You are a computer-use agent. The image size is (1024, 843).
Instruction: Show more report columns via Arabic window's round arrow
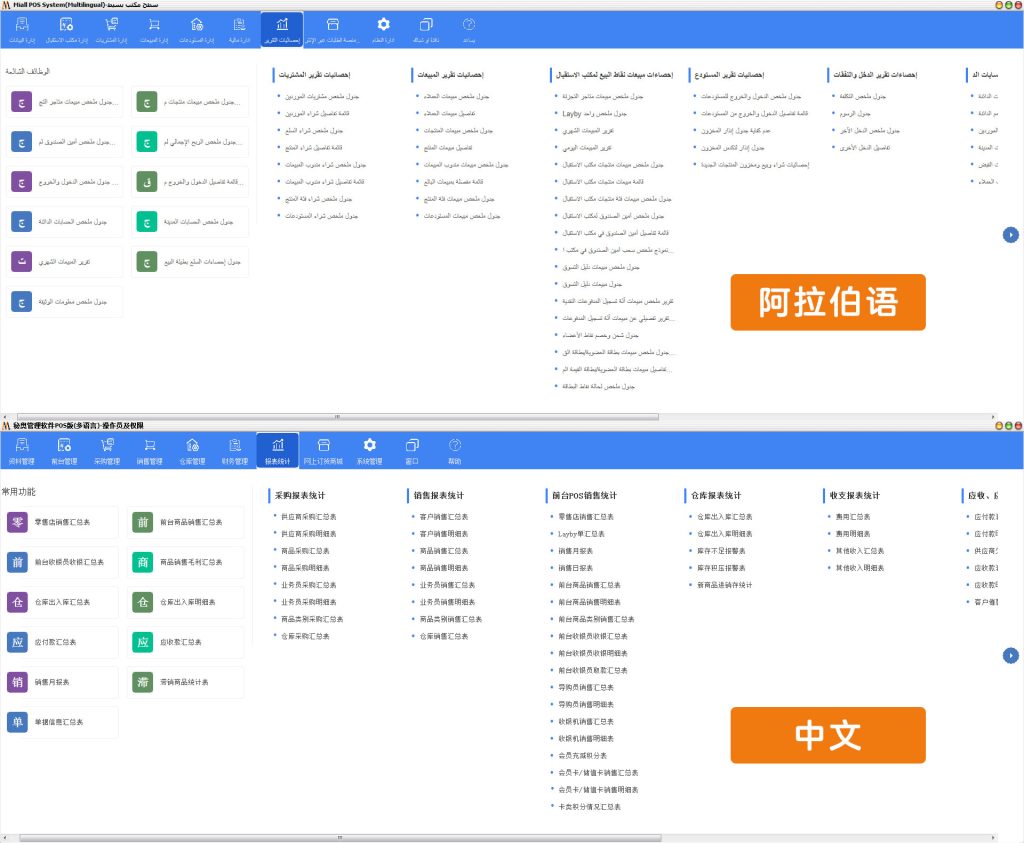point(1010,234)
